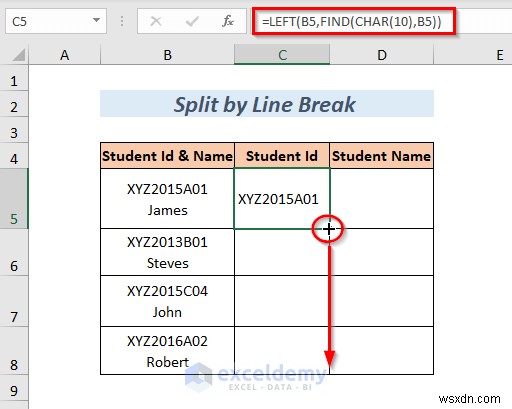Click the Enter checkmark formula bar icon

click(x=192, y=22)
